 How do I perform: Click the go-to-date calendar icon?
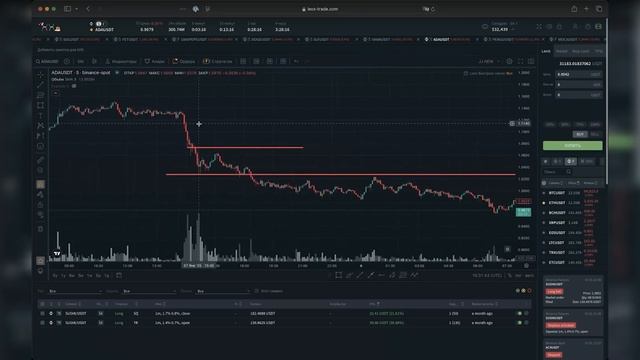pyautogui.click(x=119, y=276)
